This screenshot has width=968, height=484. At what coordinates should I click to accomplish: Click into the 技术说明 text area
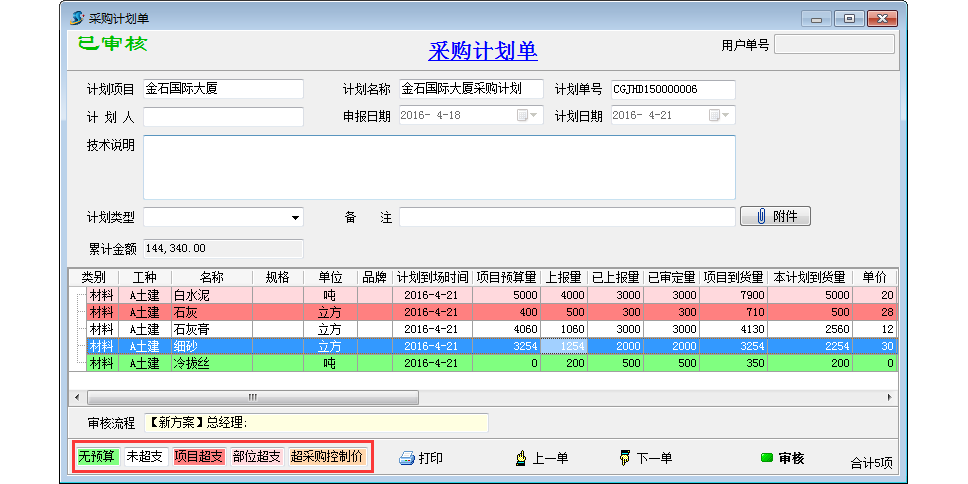click(439, 167)
